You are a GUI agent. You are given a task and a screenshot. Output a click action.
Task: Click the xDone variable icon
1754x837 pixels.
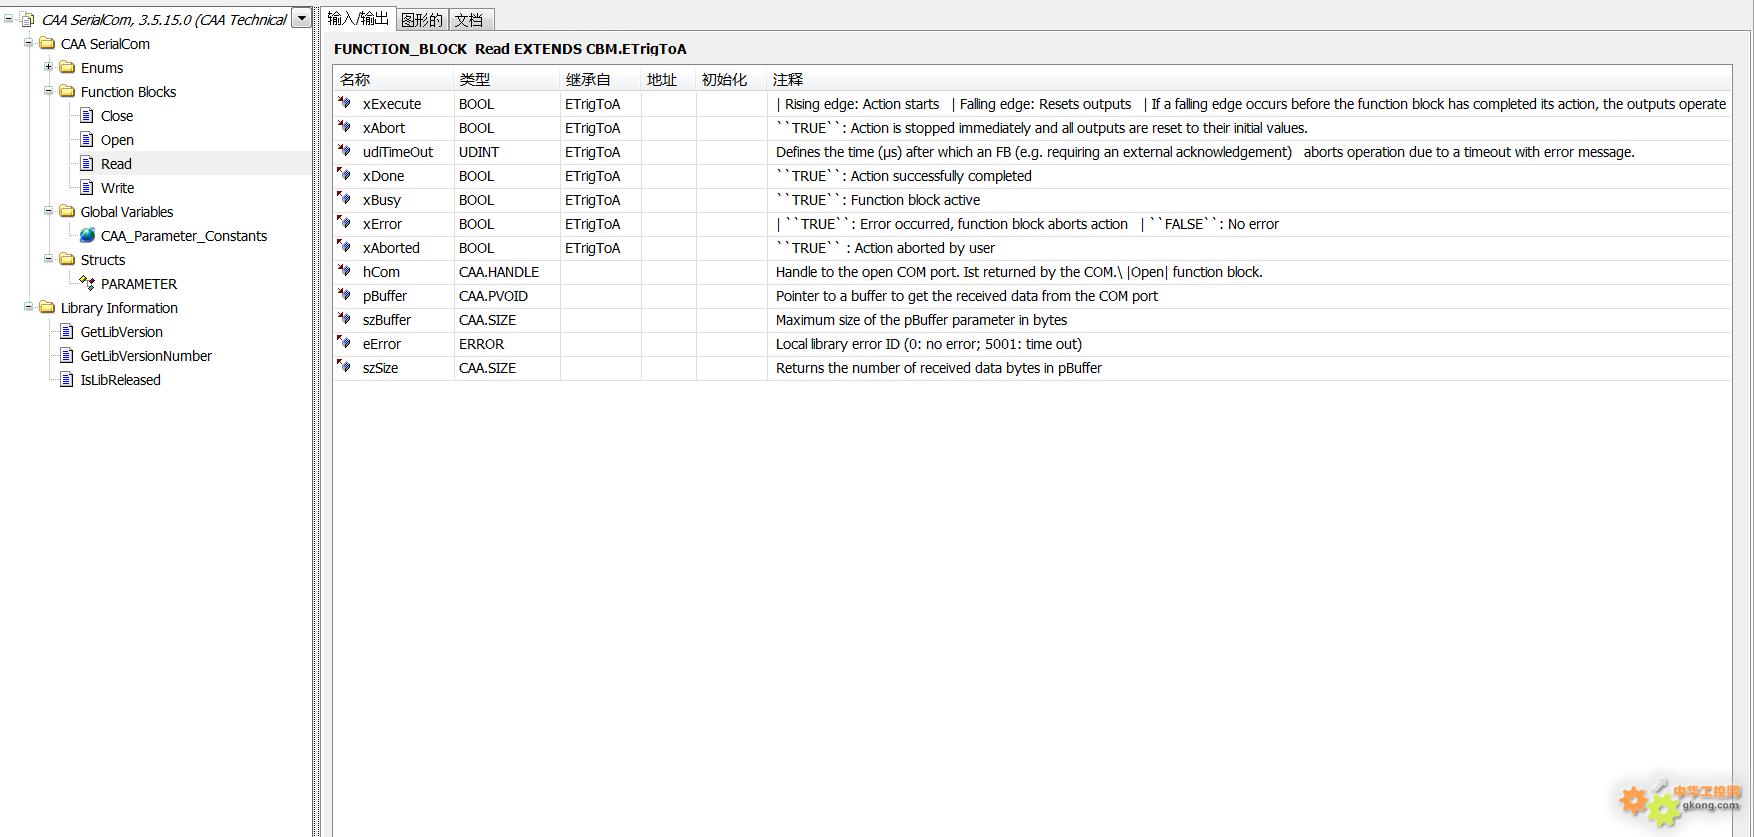(345, 175)
